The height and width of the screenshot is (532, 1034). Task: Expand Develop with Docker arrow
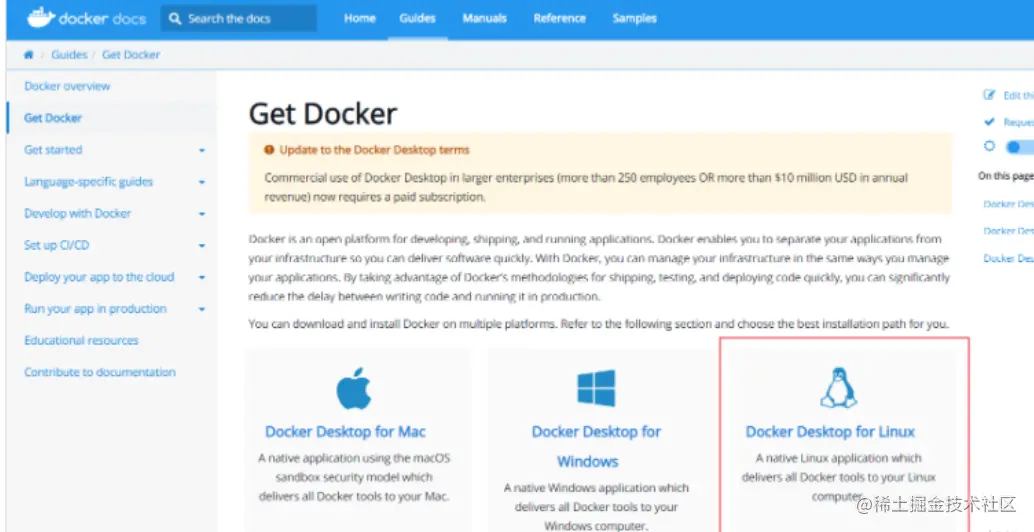202,214
